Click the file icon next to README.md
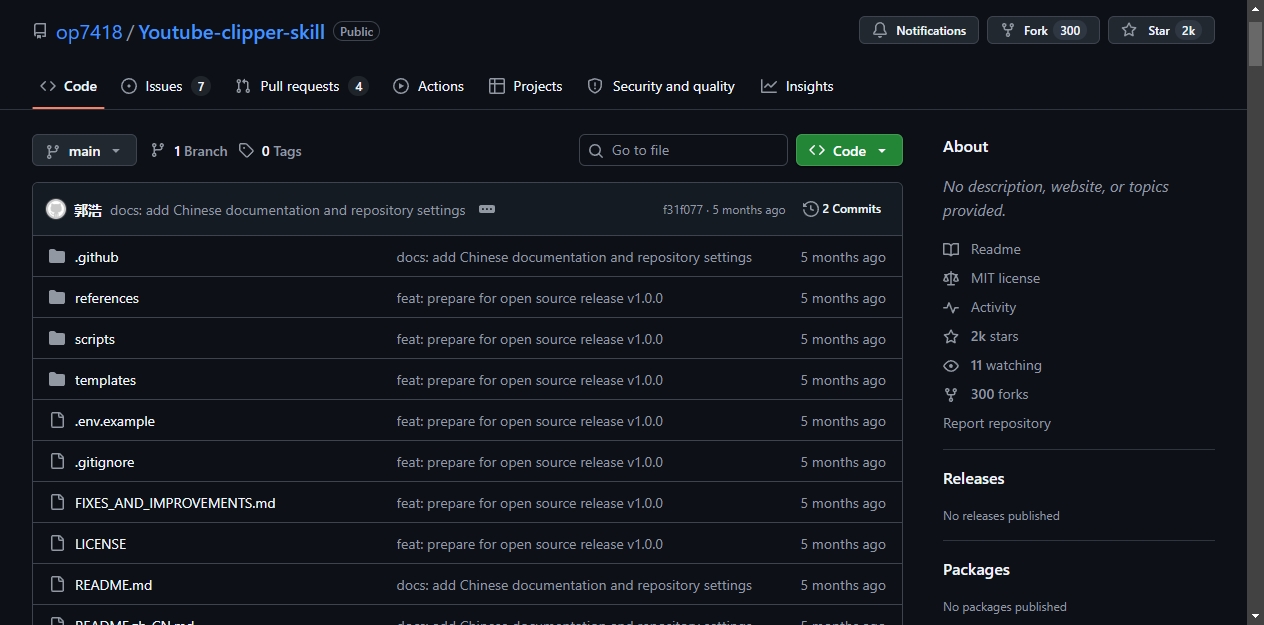1264x625 pixels. point(57,585)
